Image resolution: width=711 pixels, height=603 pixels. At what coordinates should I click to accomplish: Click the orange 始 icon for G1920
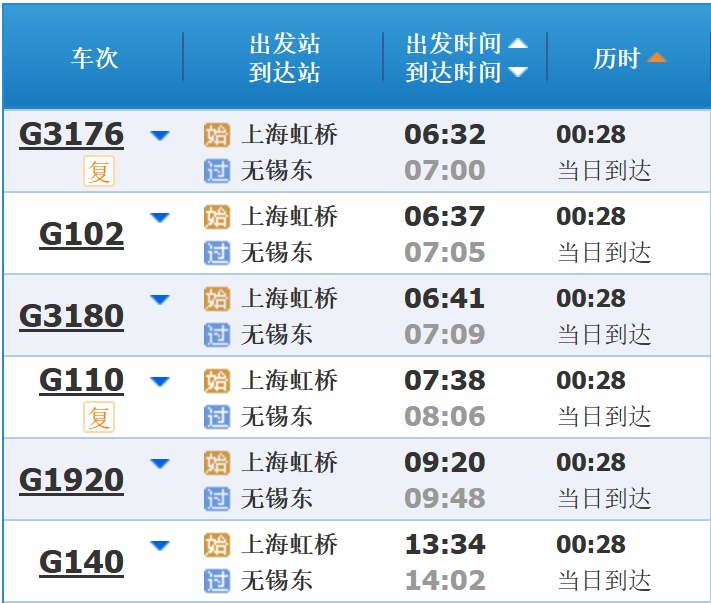pyautogui.click(x=216, y=463)
